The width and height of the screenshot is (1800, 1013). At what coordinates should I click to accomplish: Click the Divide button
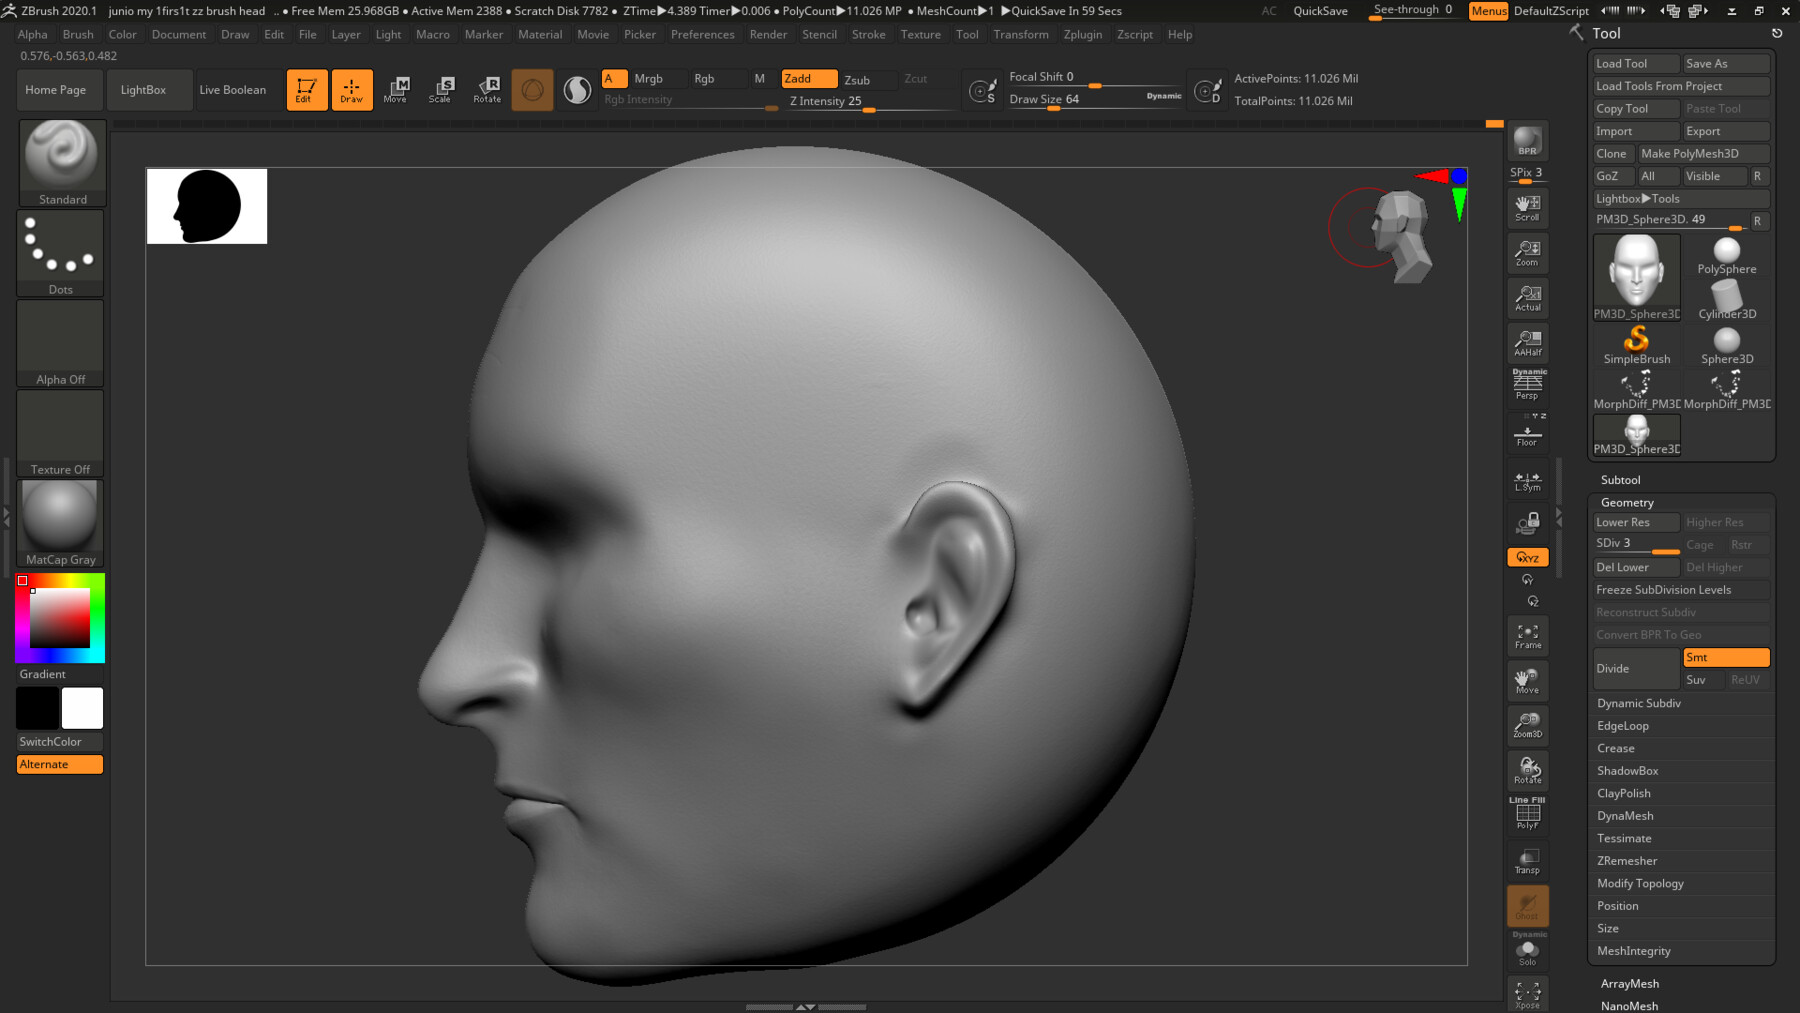coord(1635,668)
